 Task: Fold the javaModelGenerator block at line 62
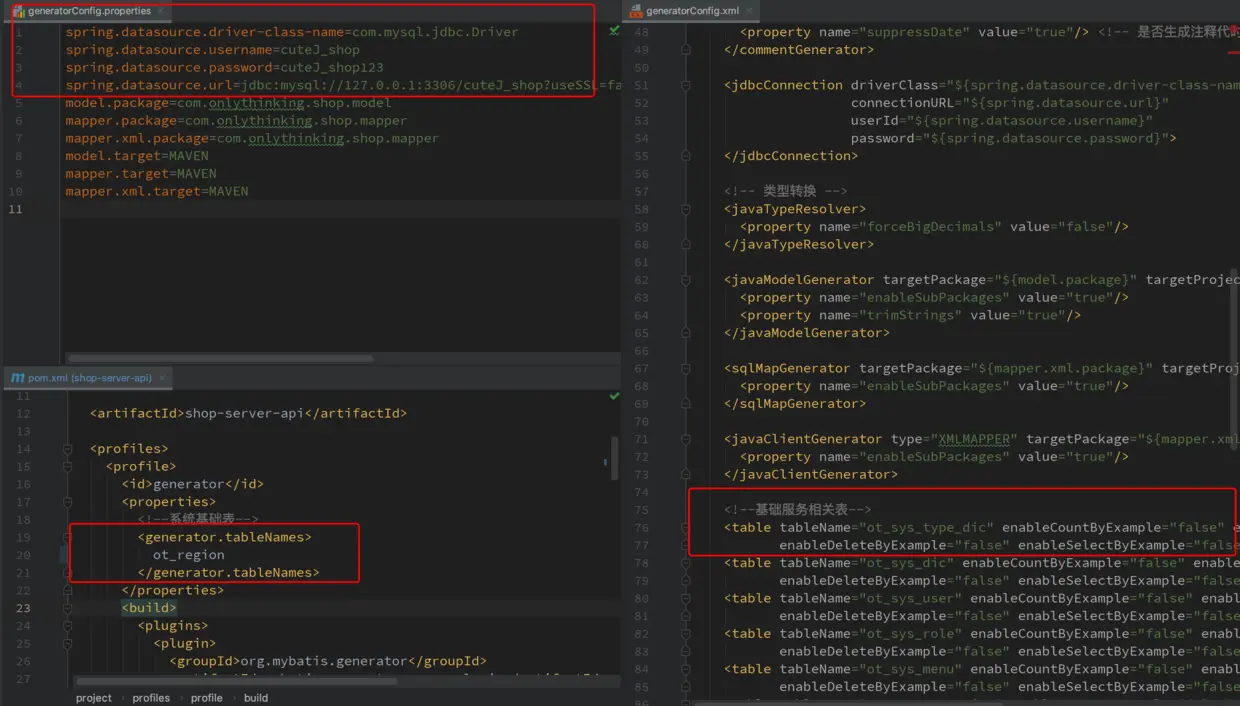687,280
